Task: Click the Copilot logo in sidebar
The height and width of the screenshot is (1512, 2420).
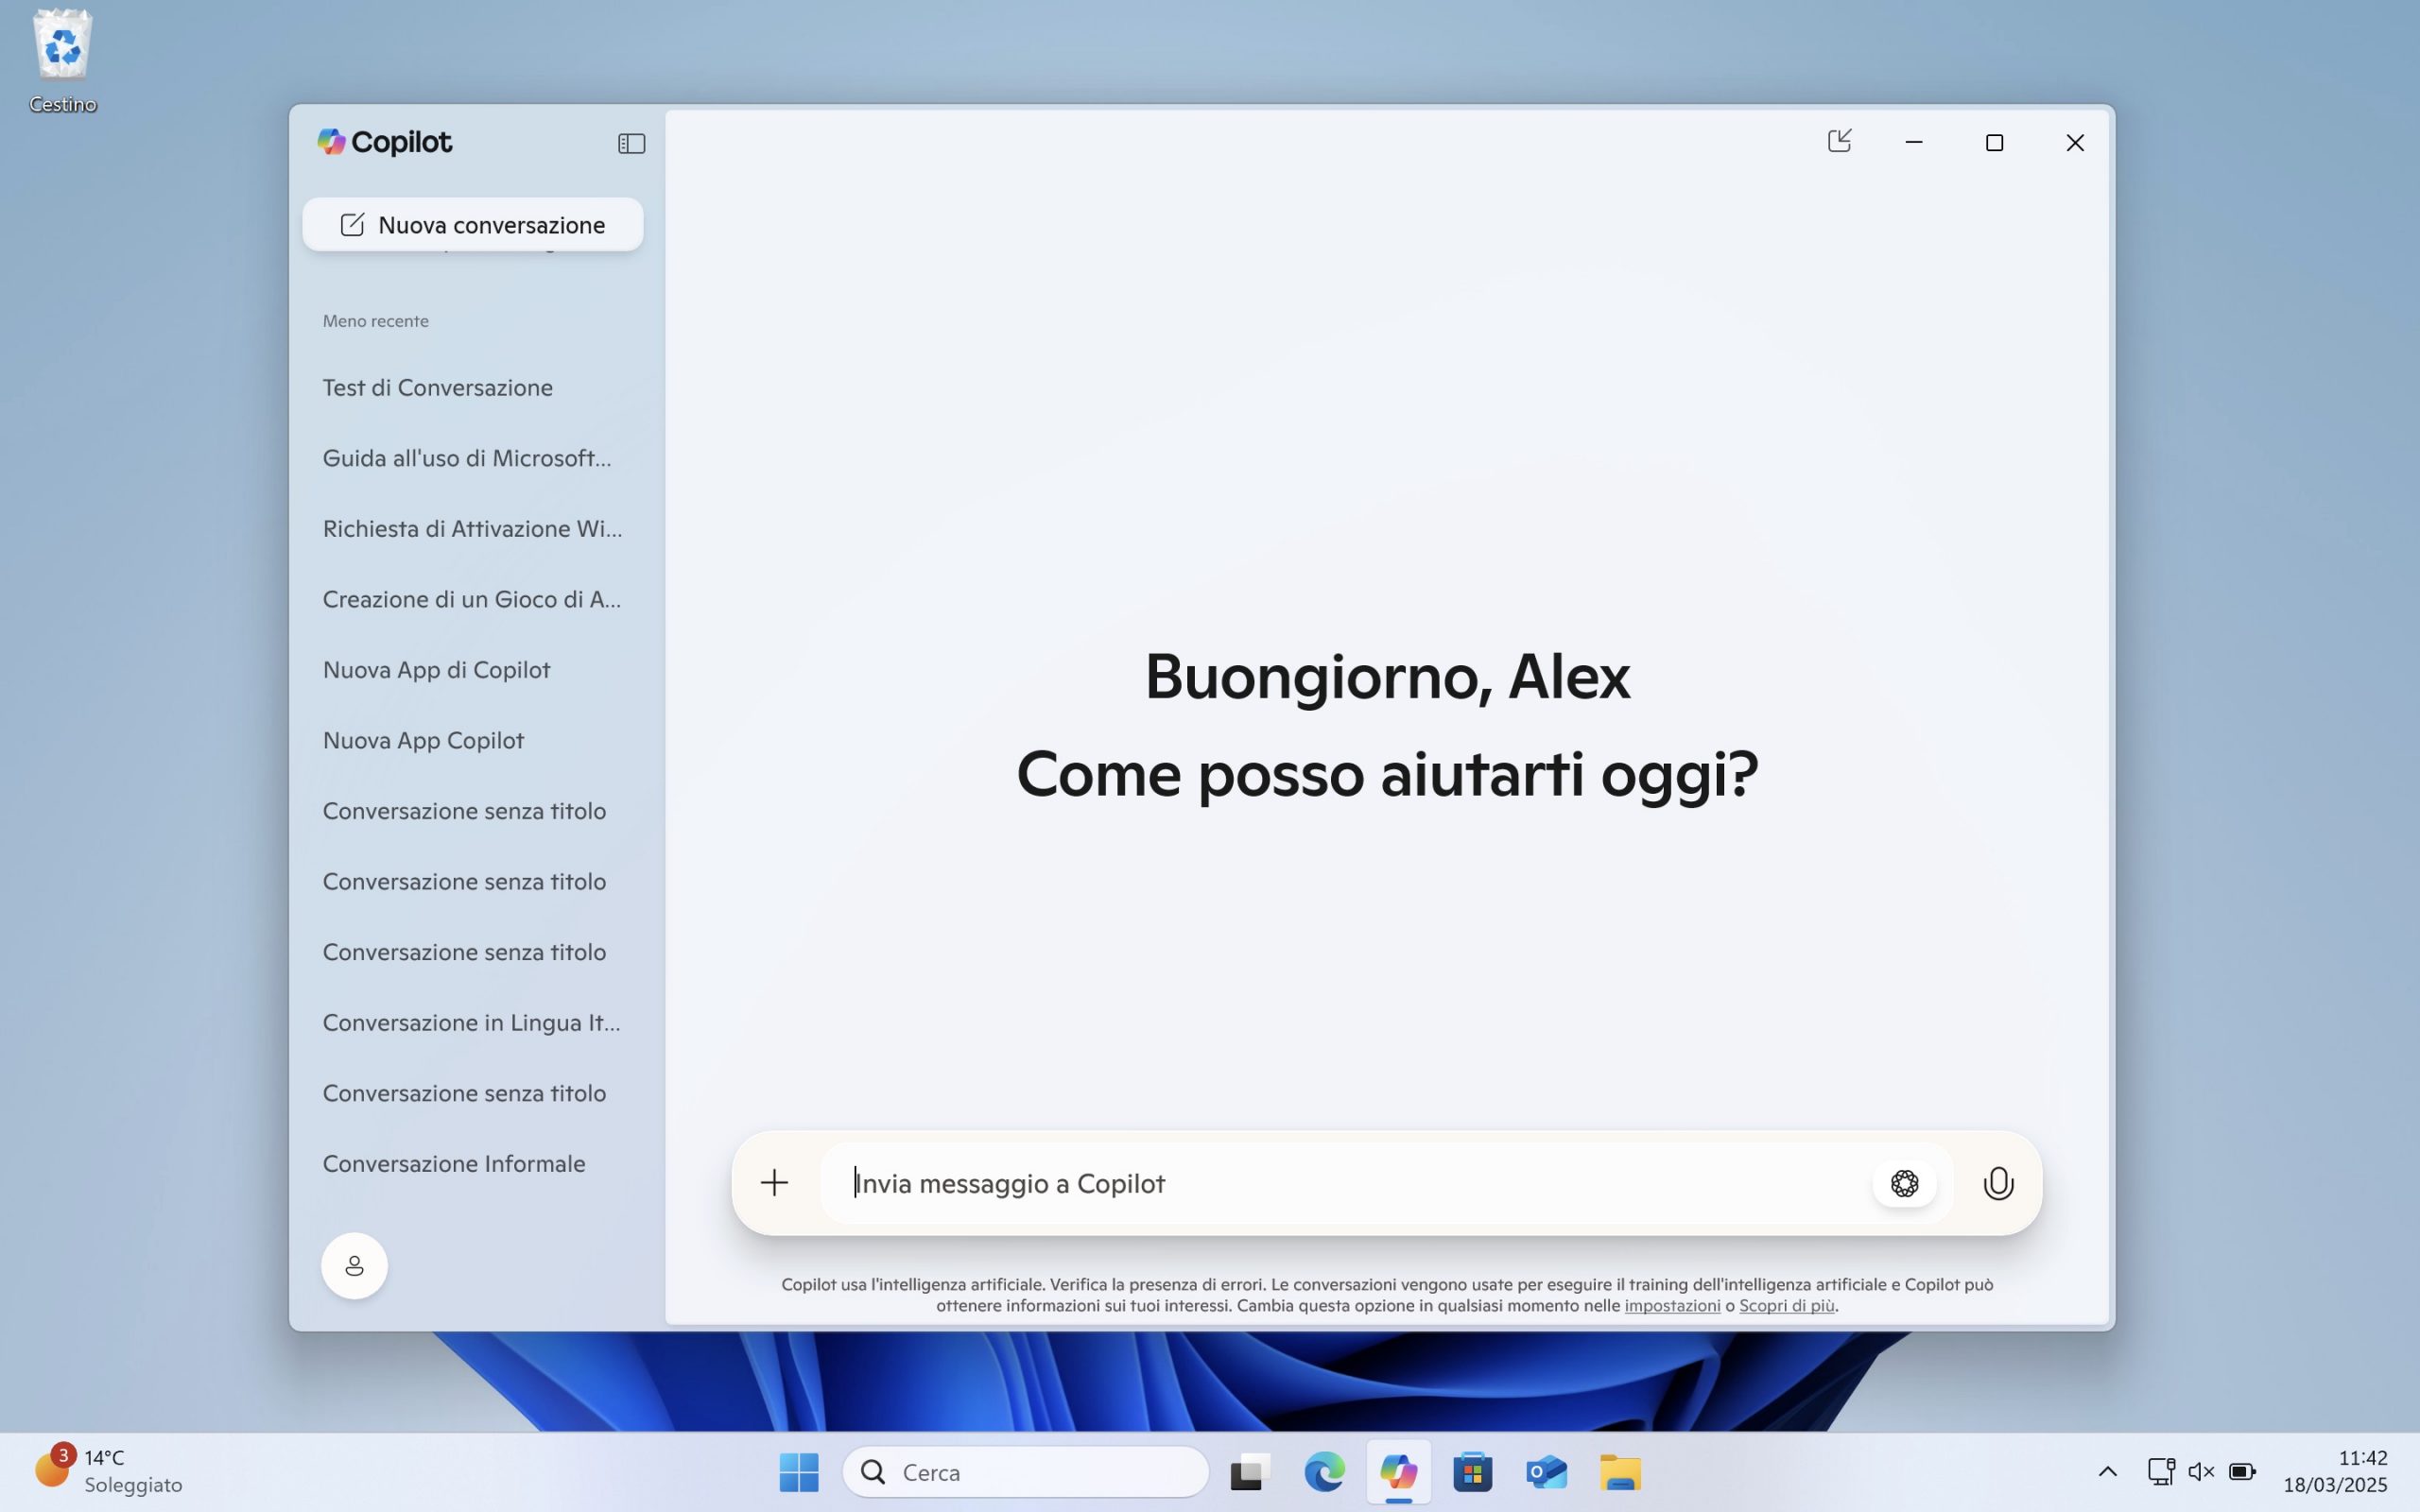Action: tap(384, 142)
